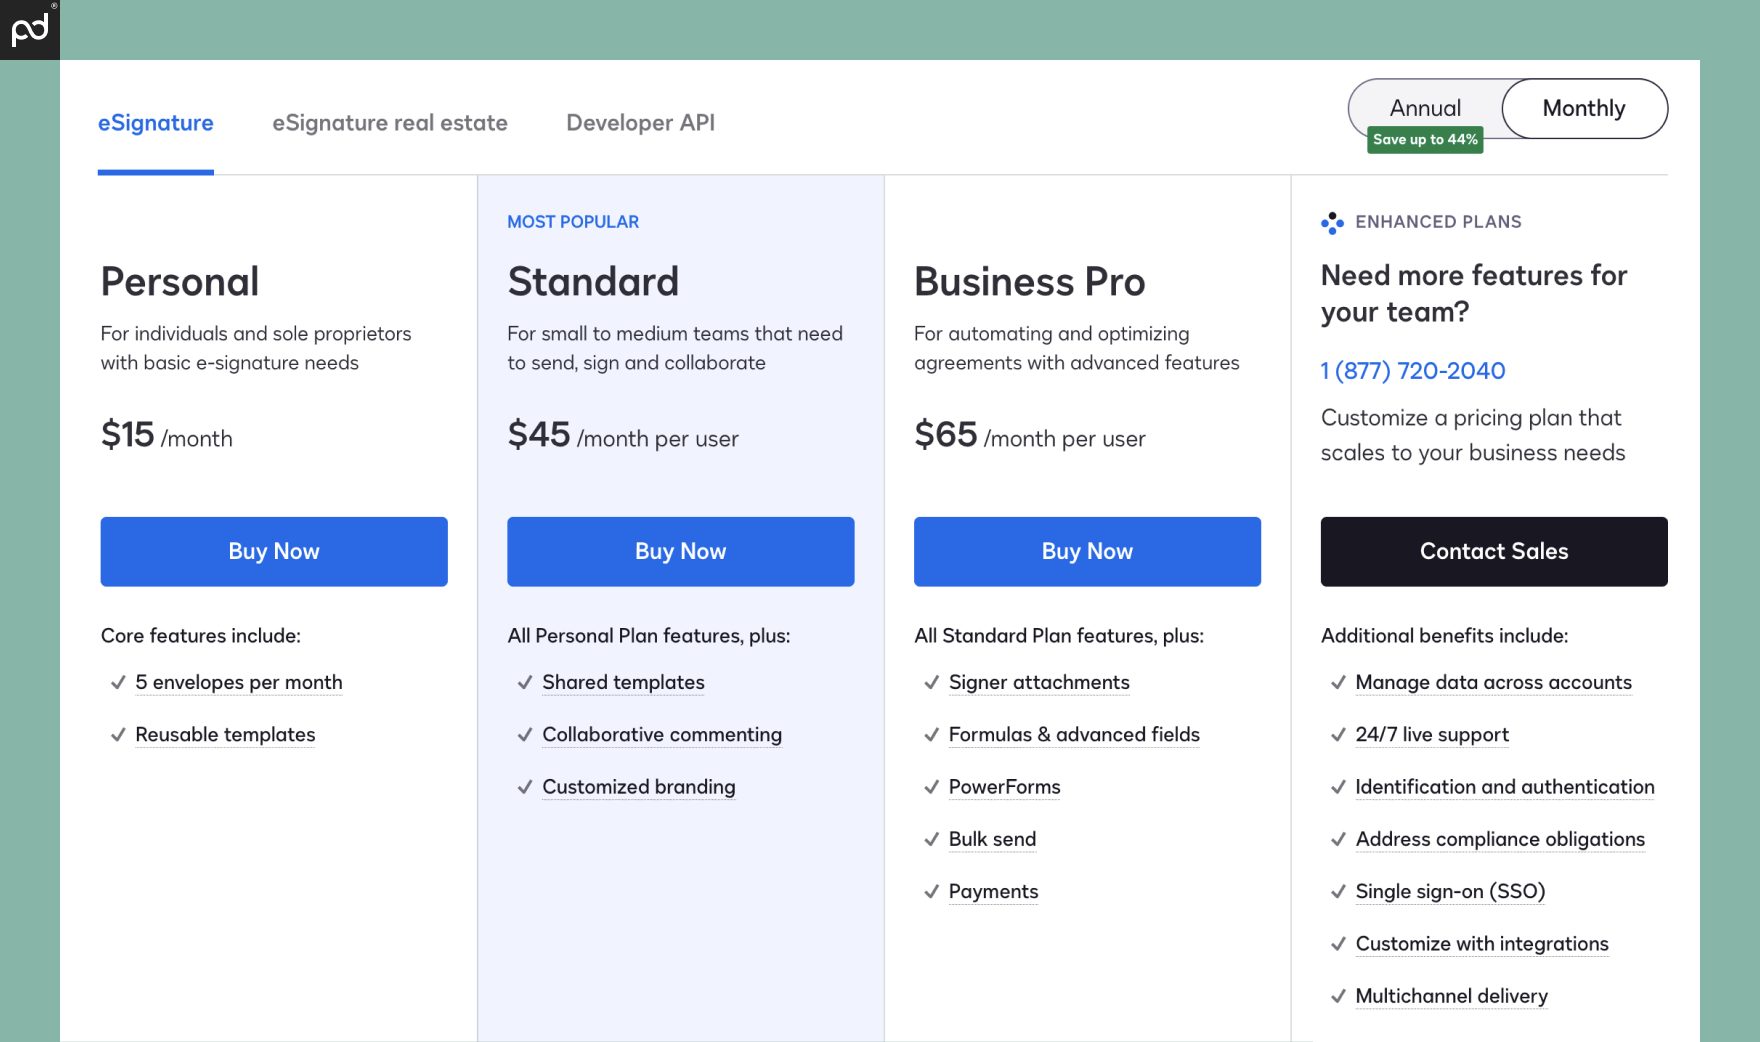Open the Reusable templates link

225,734
